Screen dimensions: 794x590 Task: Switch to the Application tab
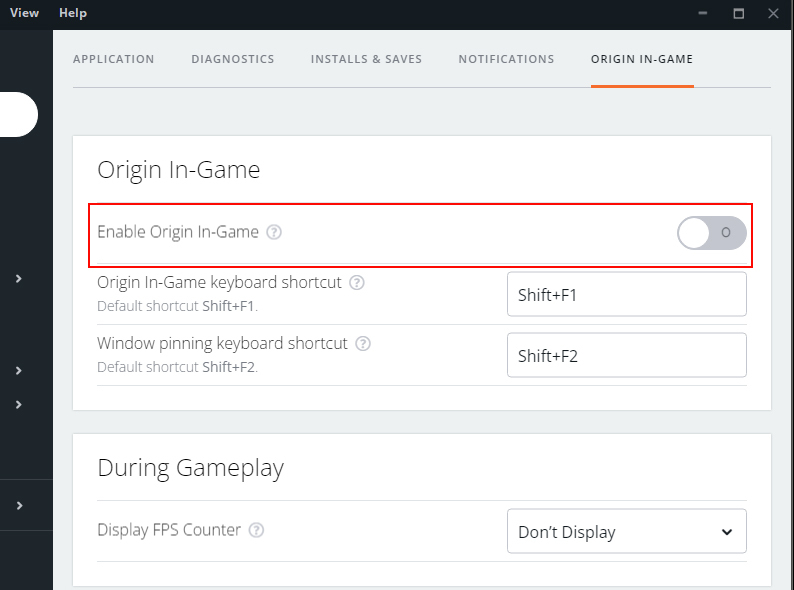tap(114, 59)
